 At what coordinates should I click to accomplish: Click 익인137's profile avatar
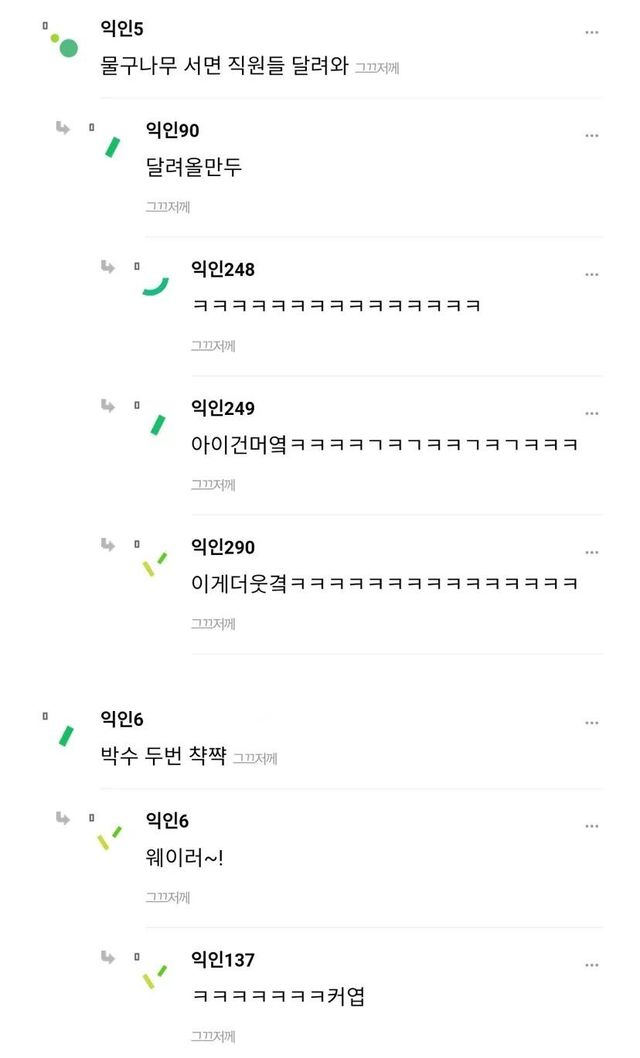tap(154, 976)
